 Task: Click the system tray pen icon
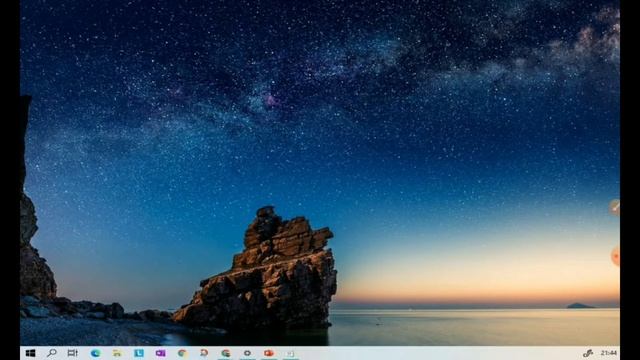(x=588, y=353)
